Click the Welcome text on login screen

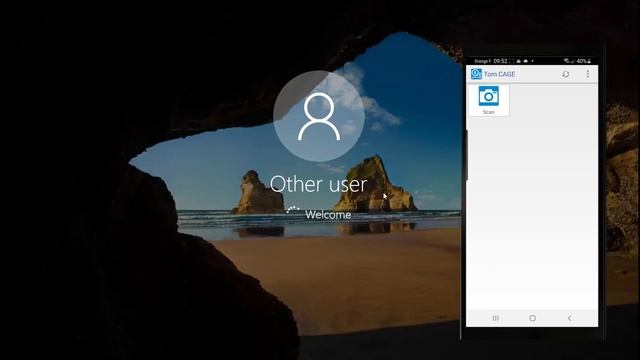(328, 215)
